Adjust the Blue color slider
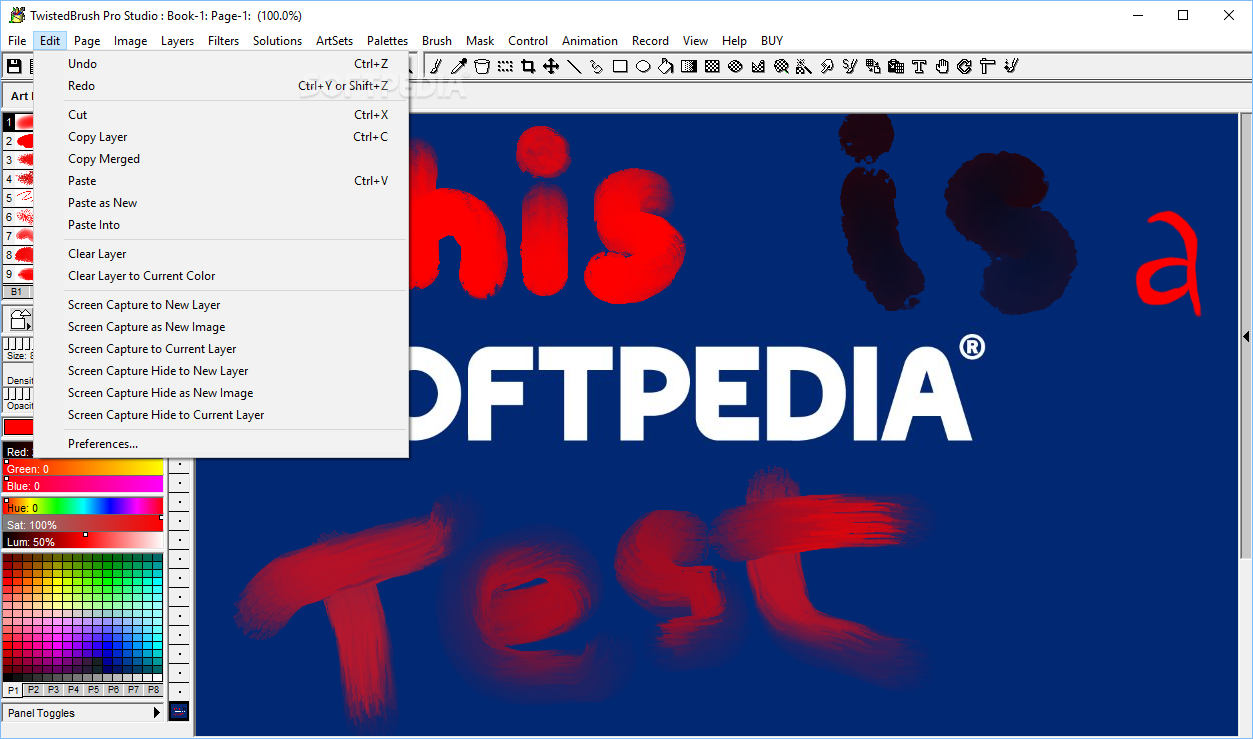Screen dimensions: 1253x739 [x=83, y=486]
